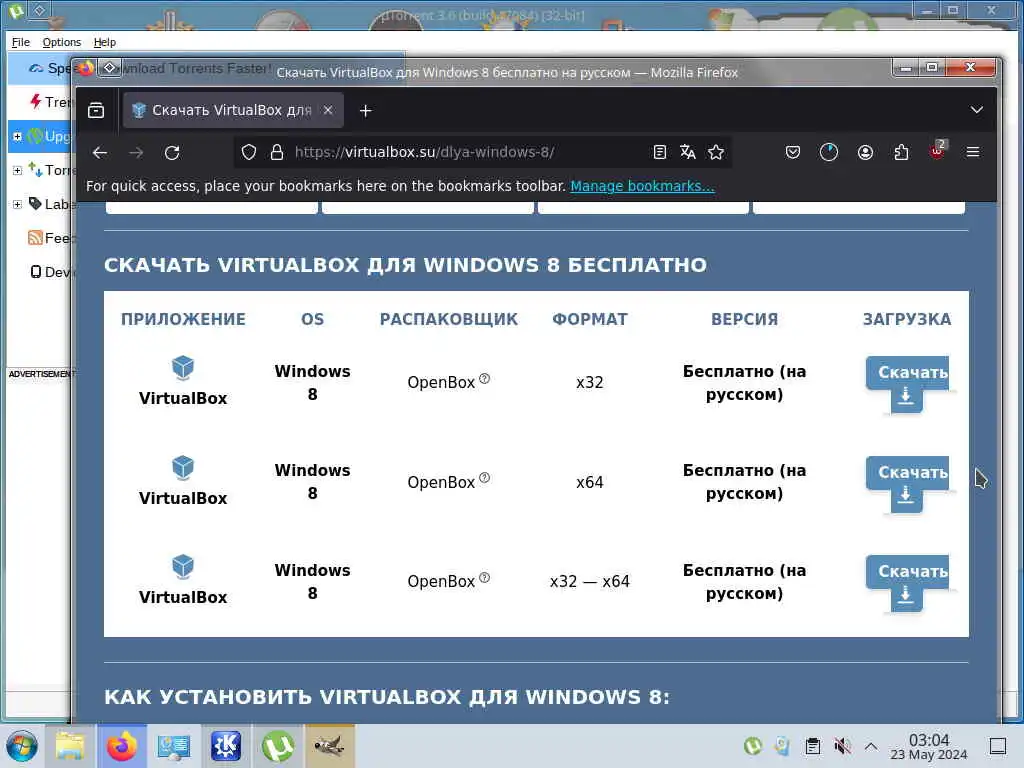Bookmark this page with star

tap(716, 152)
